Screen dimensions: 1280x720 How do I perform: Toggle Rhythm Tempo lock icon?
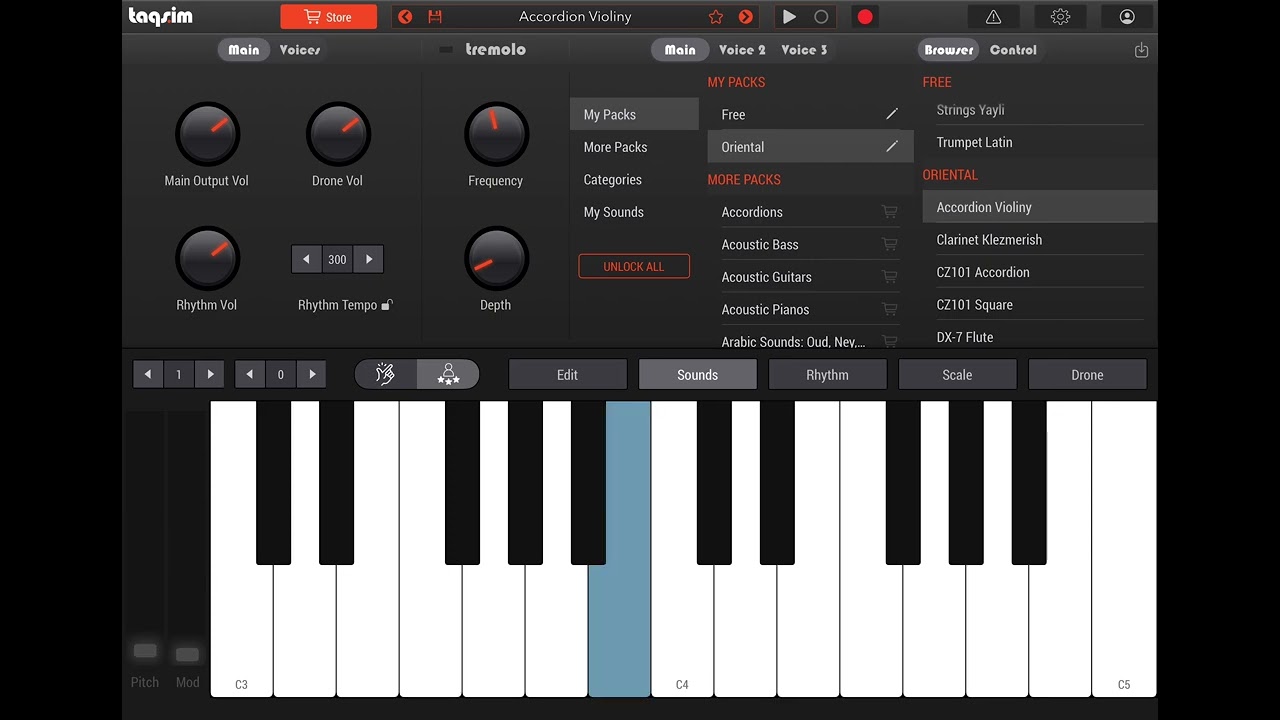point(388,305)
